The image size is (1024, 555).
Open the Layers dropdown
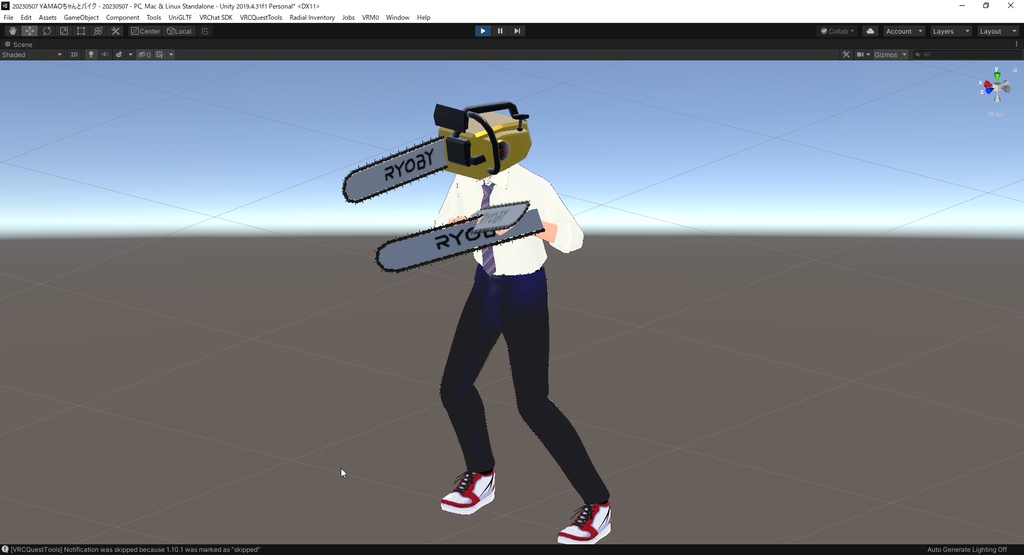point(950,31)
